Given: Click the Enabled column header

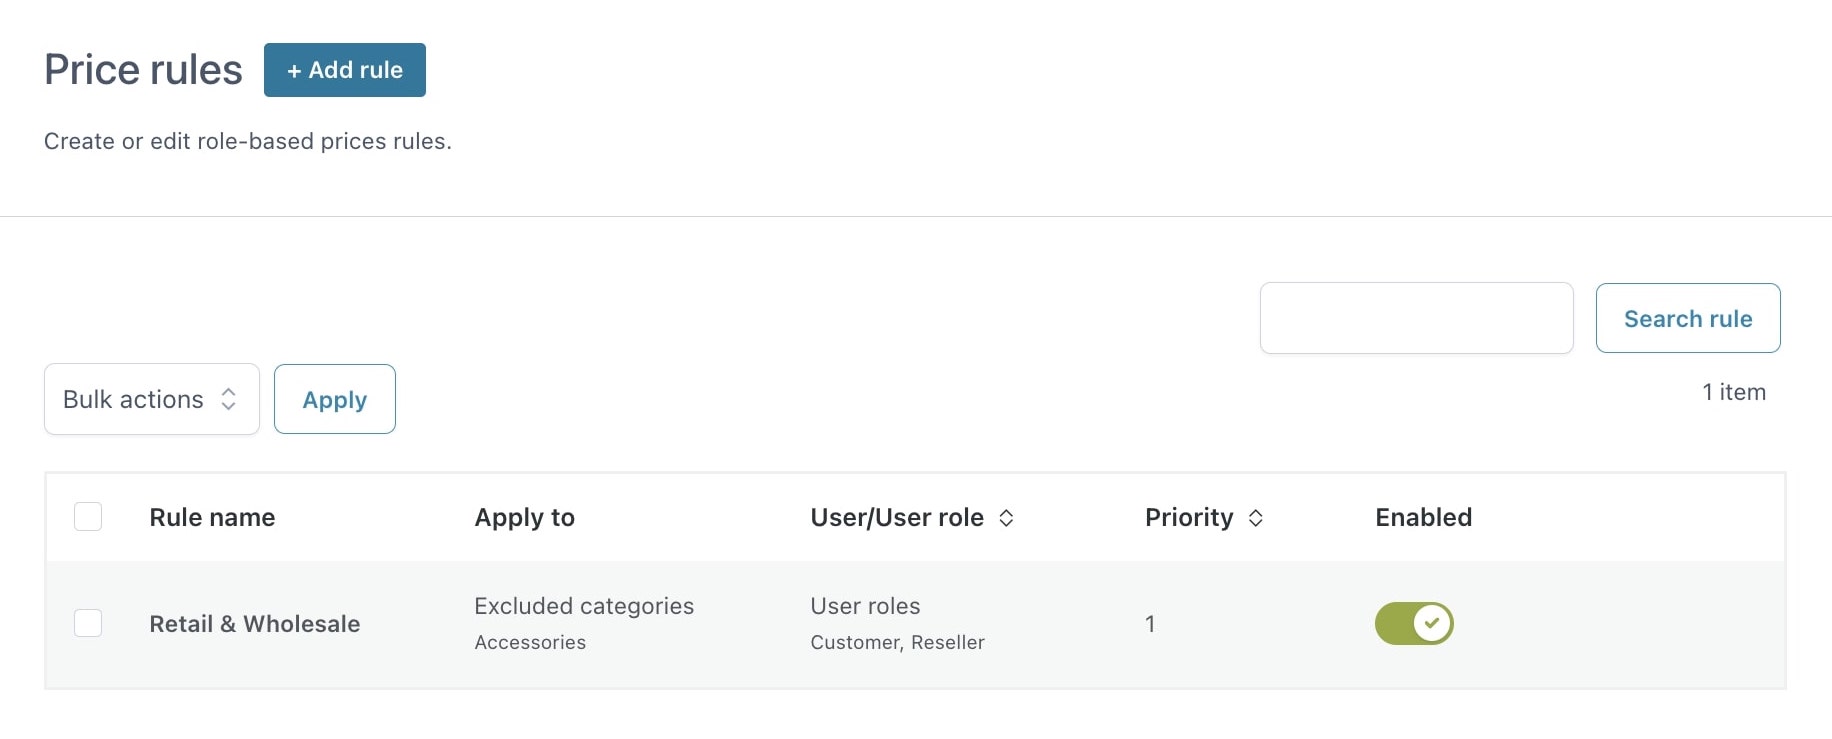Looking at the screenshot, I should pos(1423,517).
